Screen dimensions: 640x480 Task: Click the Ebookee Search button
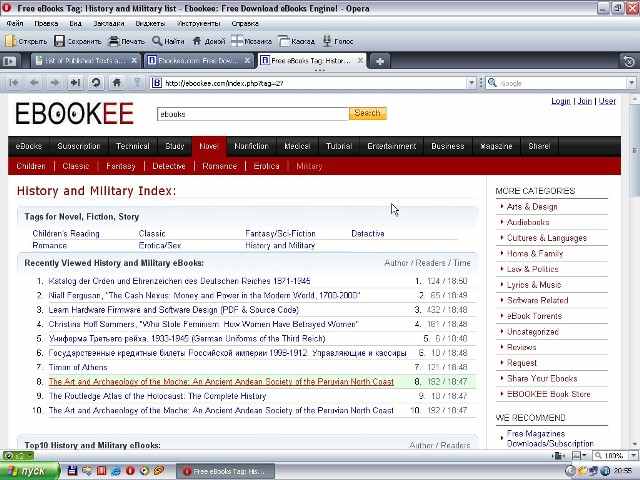click(367, 113)
